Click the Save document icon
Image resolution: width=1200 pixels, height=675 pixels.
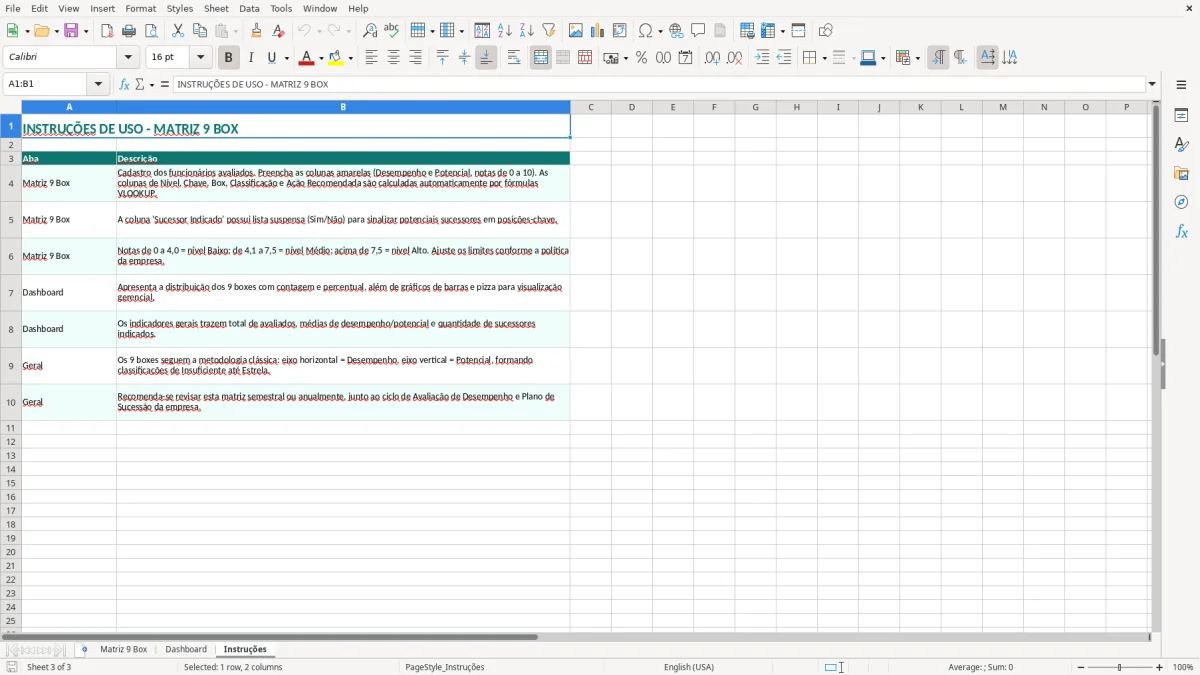tap(71, 31)
